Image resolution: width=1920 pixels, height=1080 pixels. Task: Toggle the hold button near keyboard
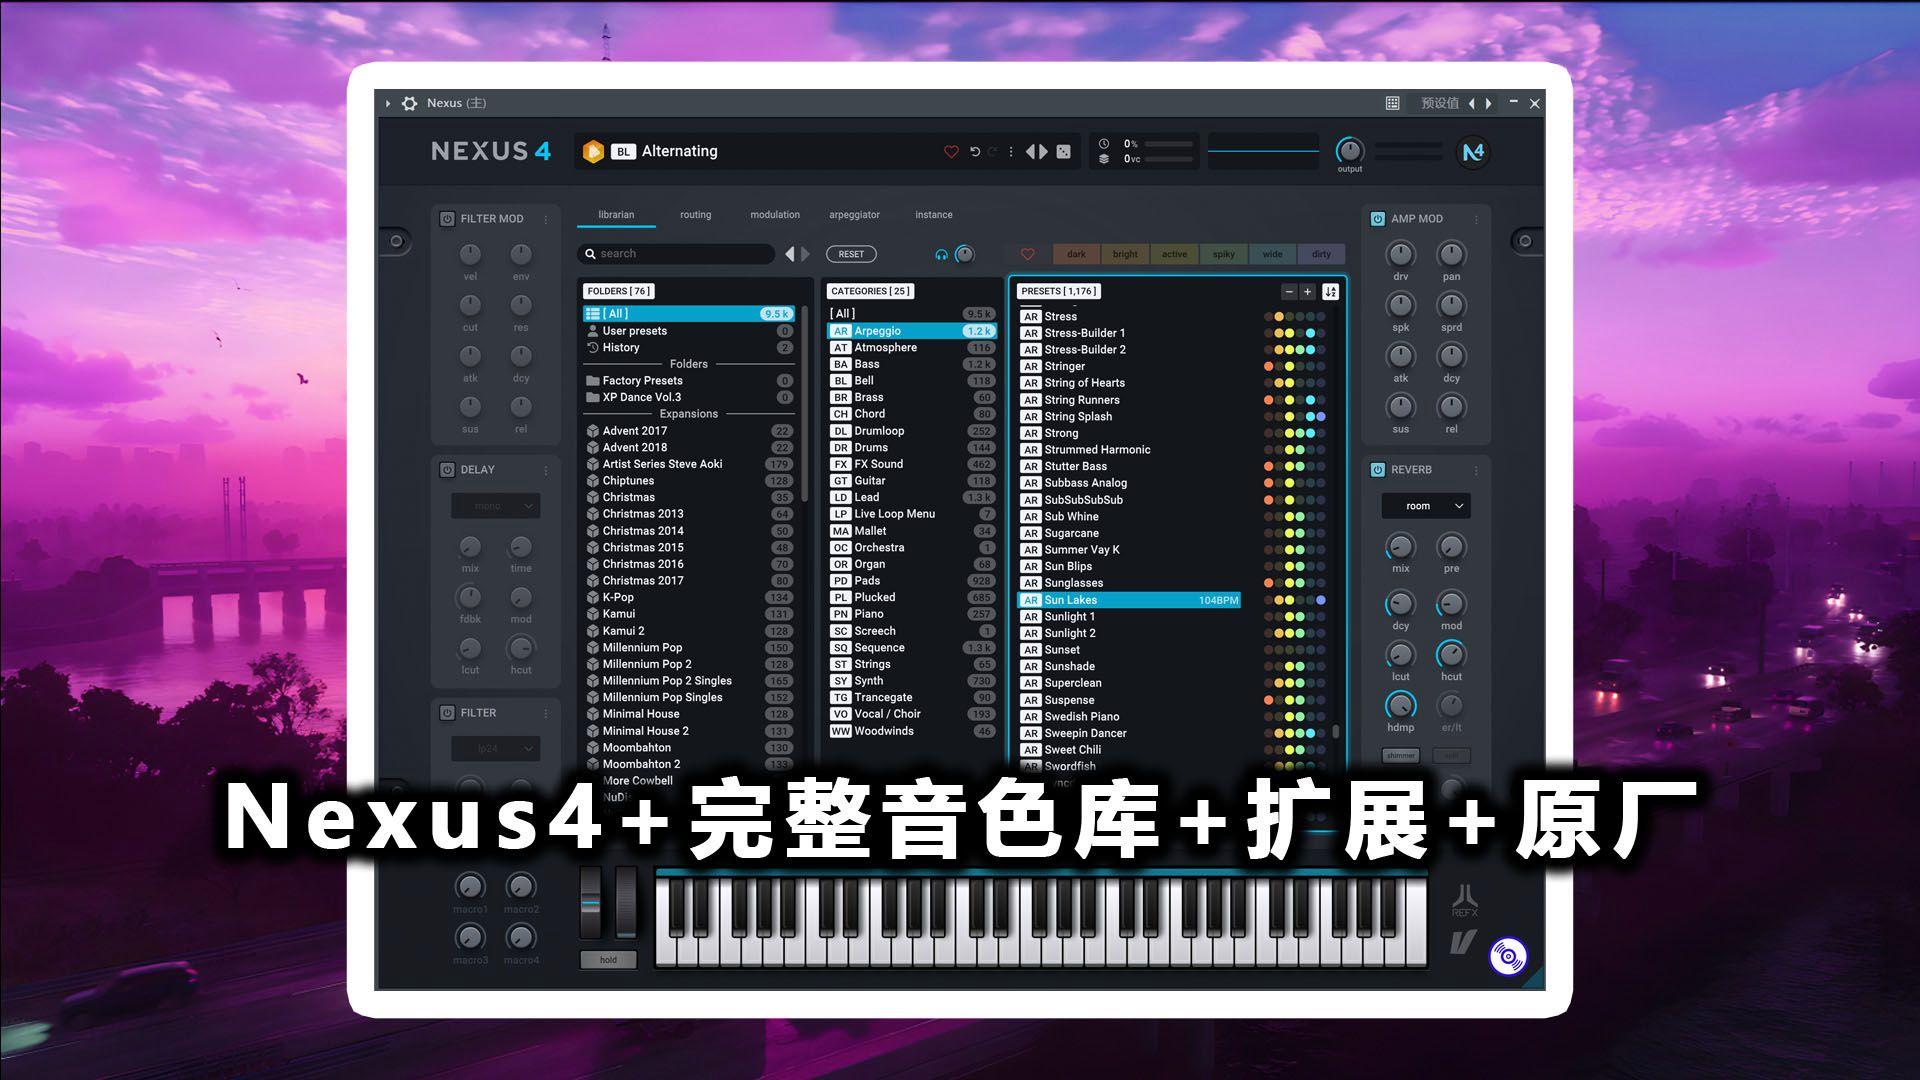(608, 960)
